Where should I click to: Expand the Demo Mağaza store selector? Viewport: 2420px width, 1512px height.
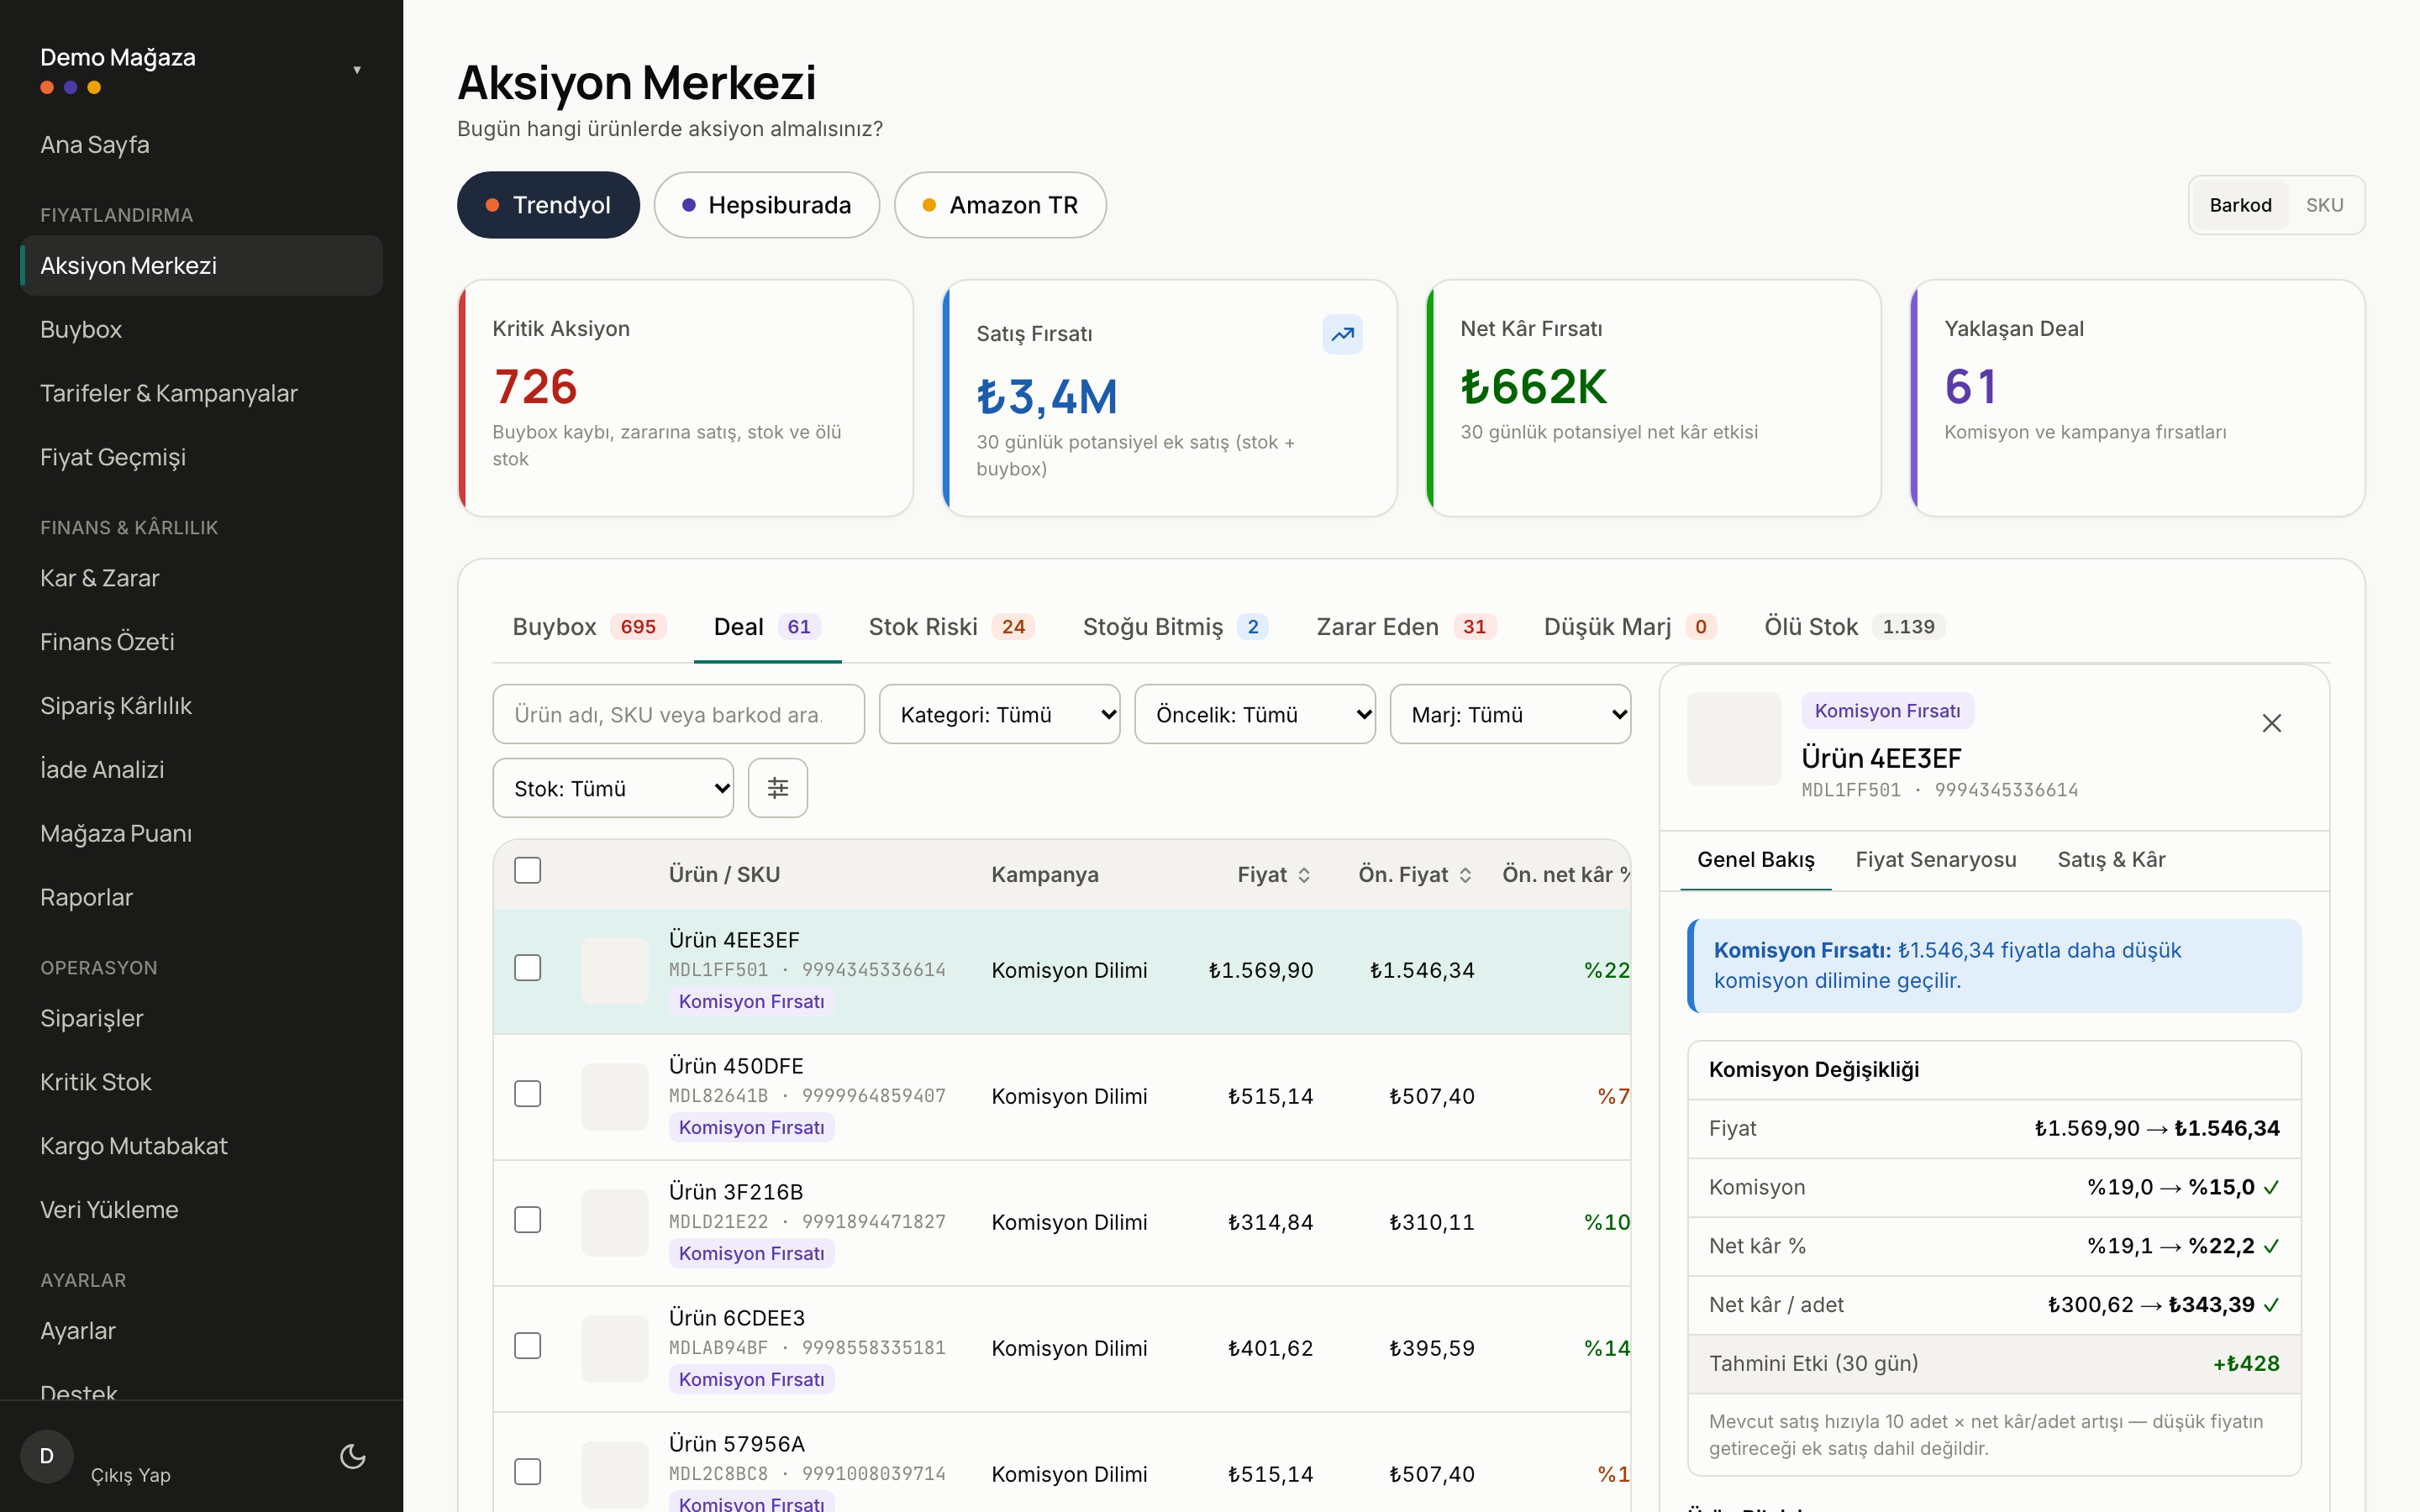tap(200, 69)
